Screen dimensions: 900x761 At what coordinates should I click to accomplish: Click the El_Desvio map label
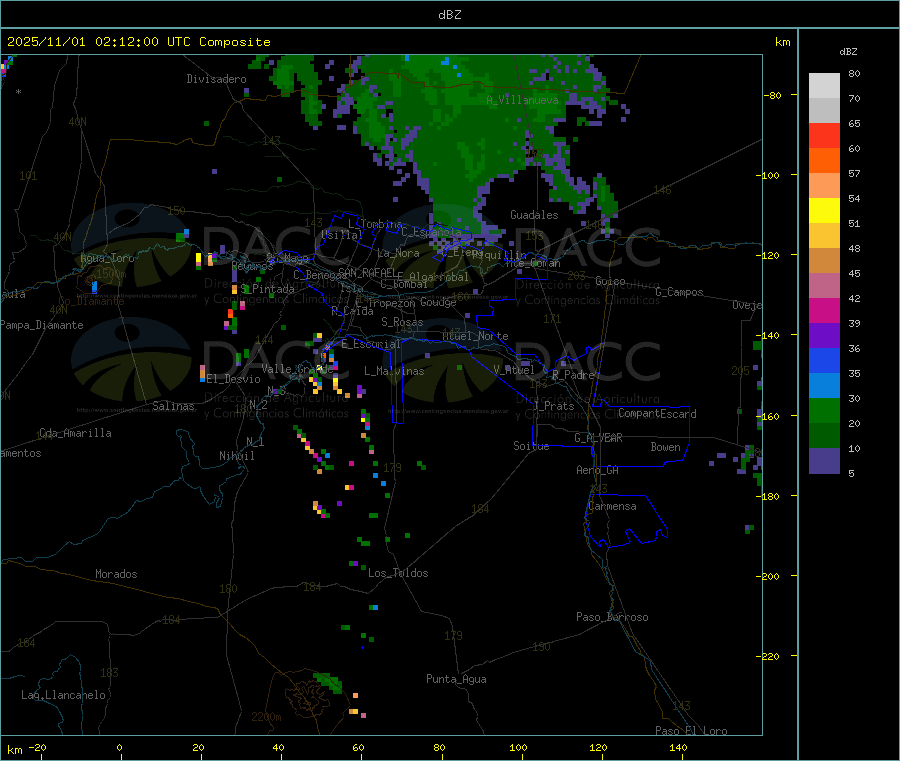click(233, 379)
